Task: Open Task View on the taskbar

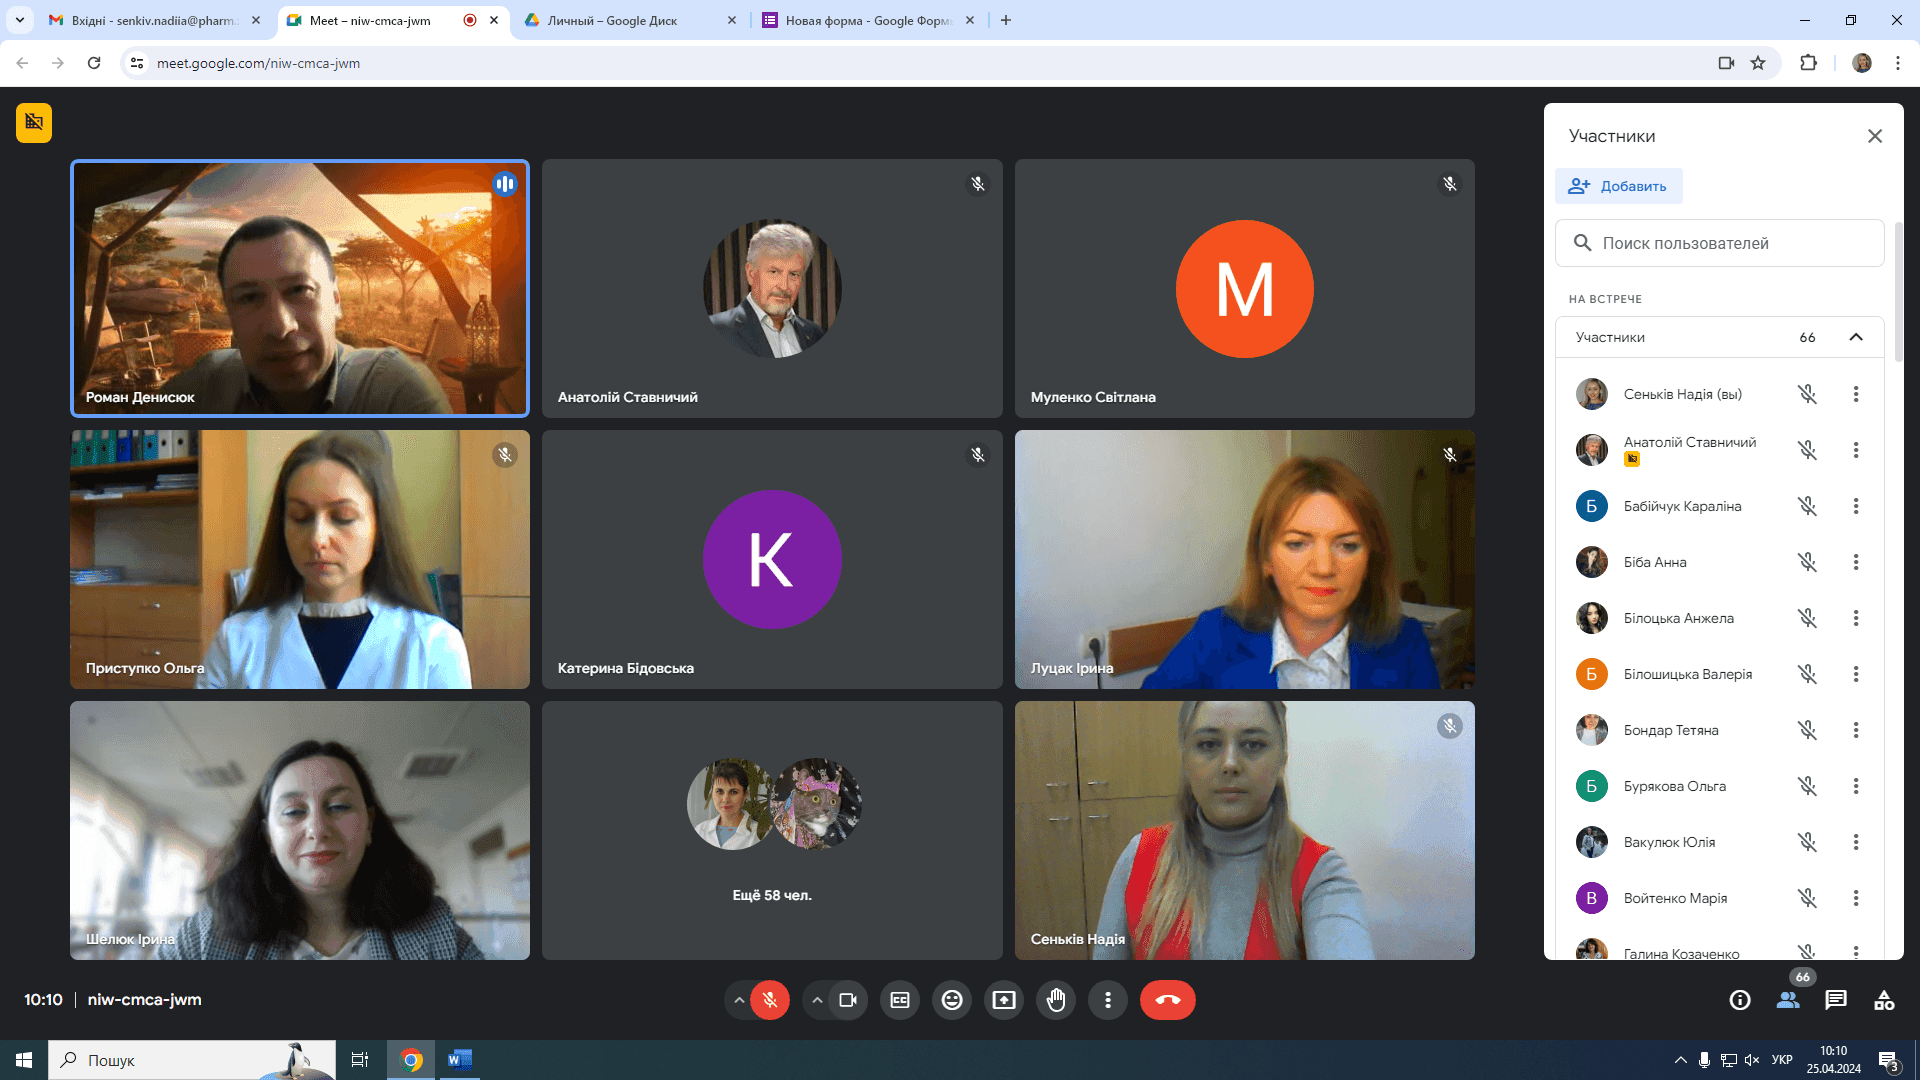Action: tap(360, 1060)
